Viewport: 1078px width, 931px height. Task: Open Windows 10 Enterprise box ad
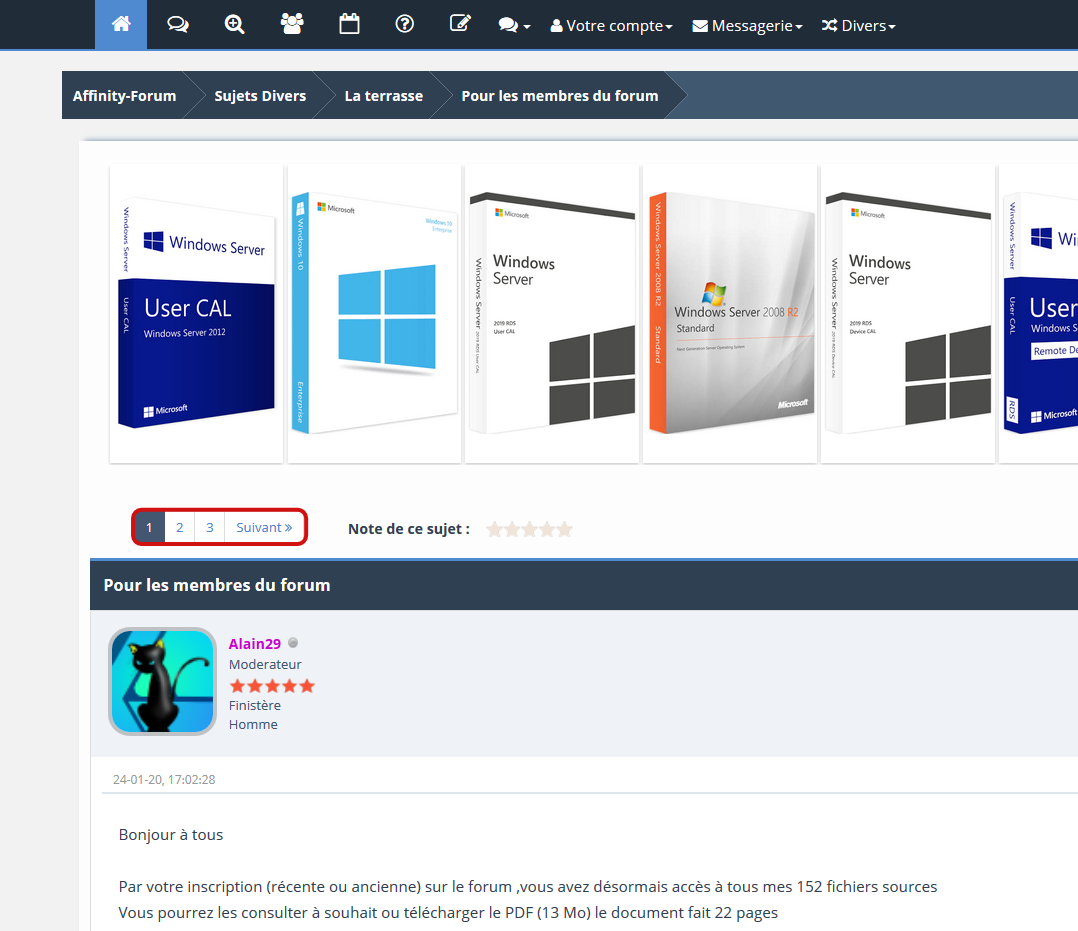(374, 314)
